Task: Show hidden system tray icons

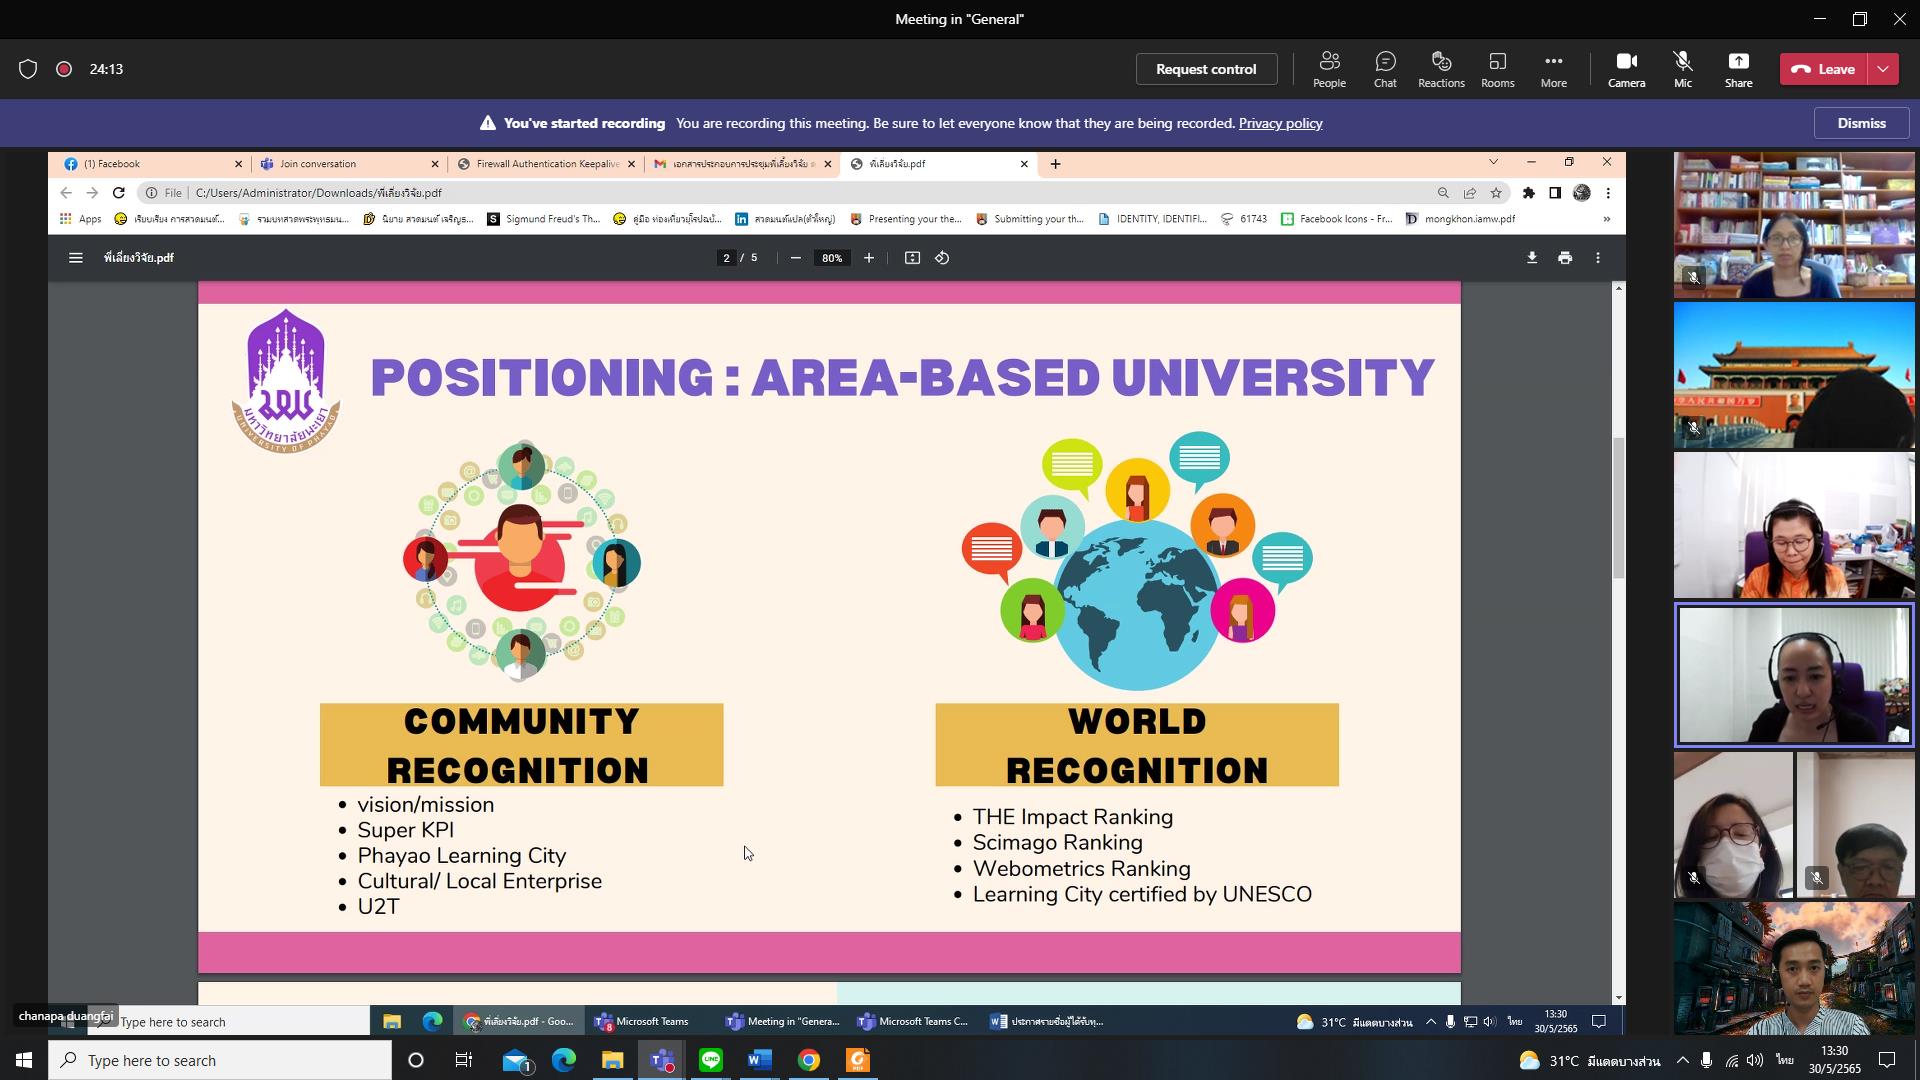Action: [1682, 1061]
